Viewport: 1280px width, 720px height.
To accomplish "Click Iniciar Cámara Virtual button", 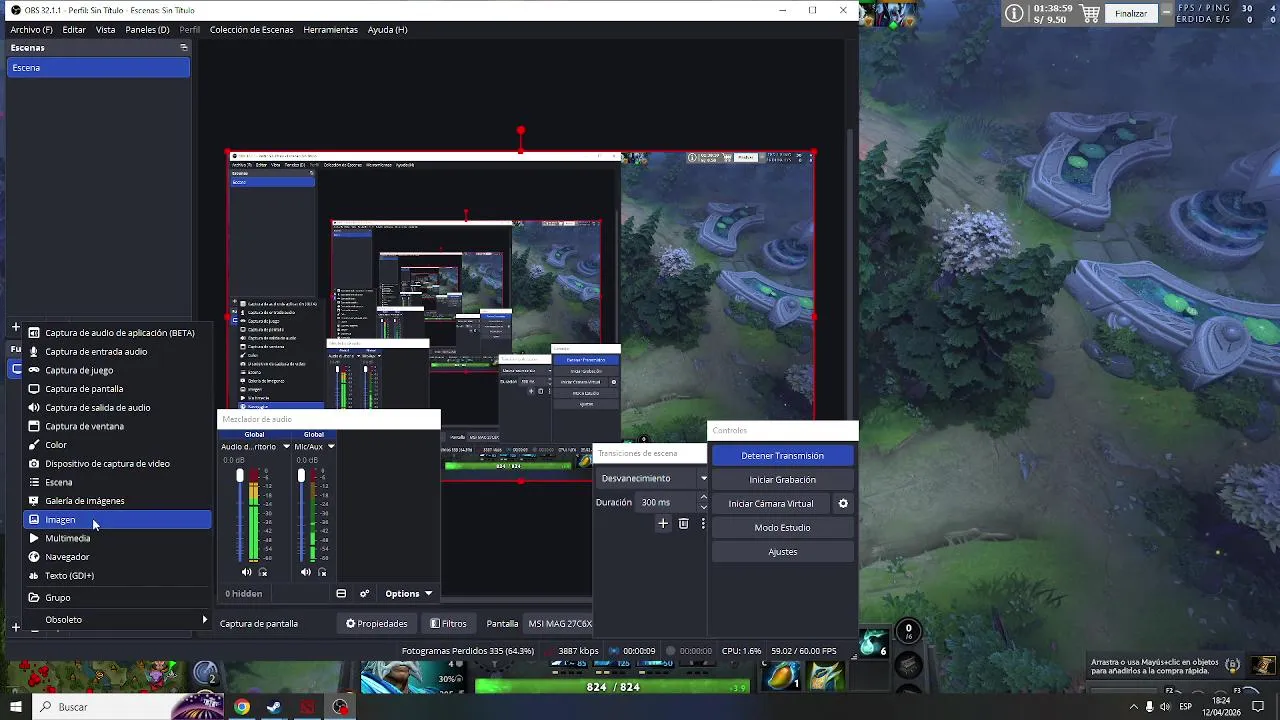I will tap(771, 504).
